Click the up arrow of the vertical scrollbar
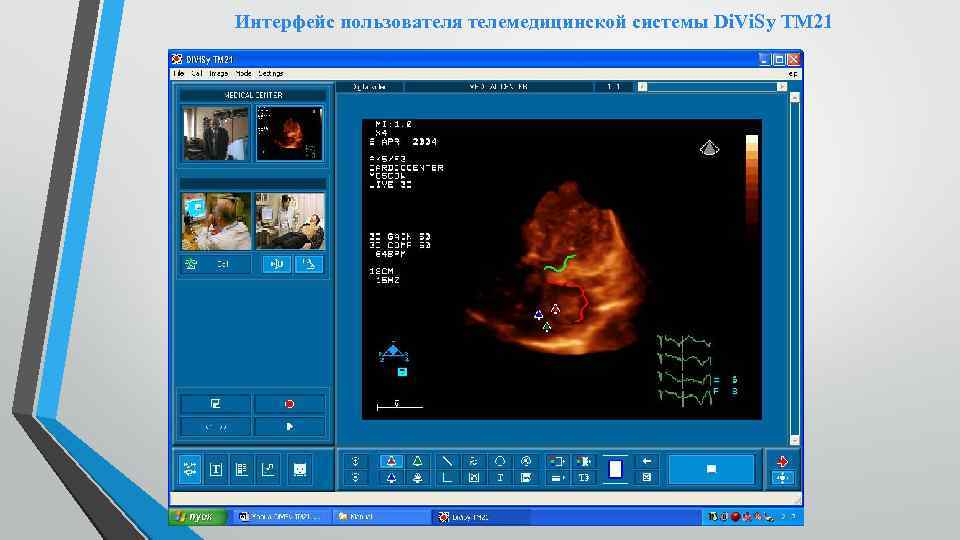The height and width of the screenshot is (540, 960). [795, 97]
